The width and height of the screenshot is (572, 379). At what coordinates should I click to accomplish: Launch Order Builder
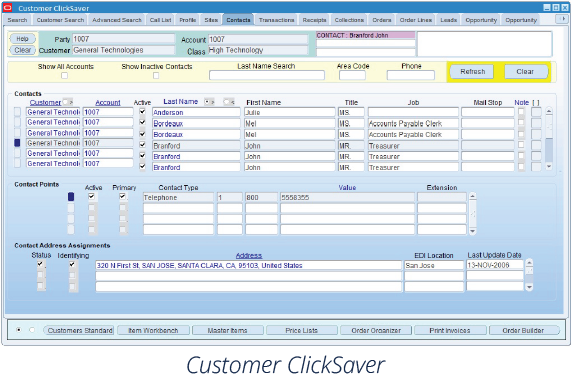point(523,330)
